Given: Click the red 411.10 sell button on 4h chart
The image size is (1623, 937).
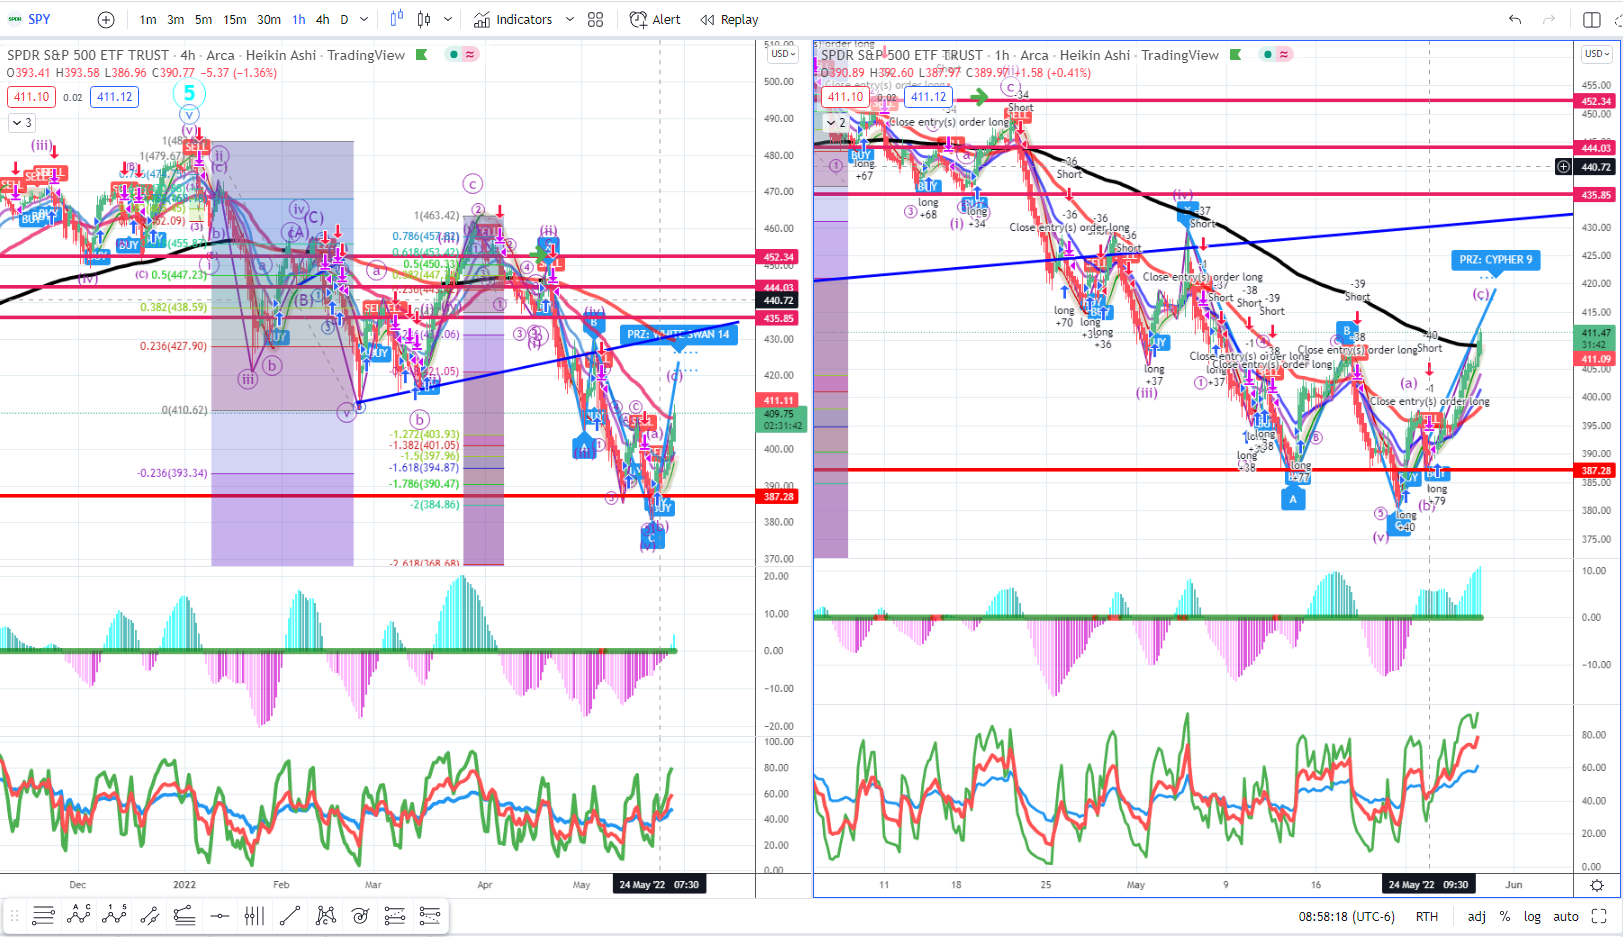Looking at the screenshot, I should click(32, 97).
